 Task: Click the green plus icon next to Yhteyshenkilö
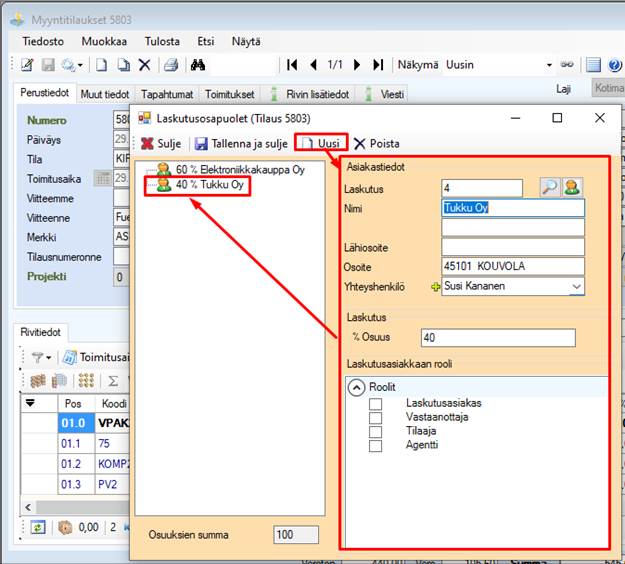(435, 286)
